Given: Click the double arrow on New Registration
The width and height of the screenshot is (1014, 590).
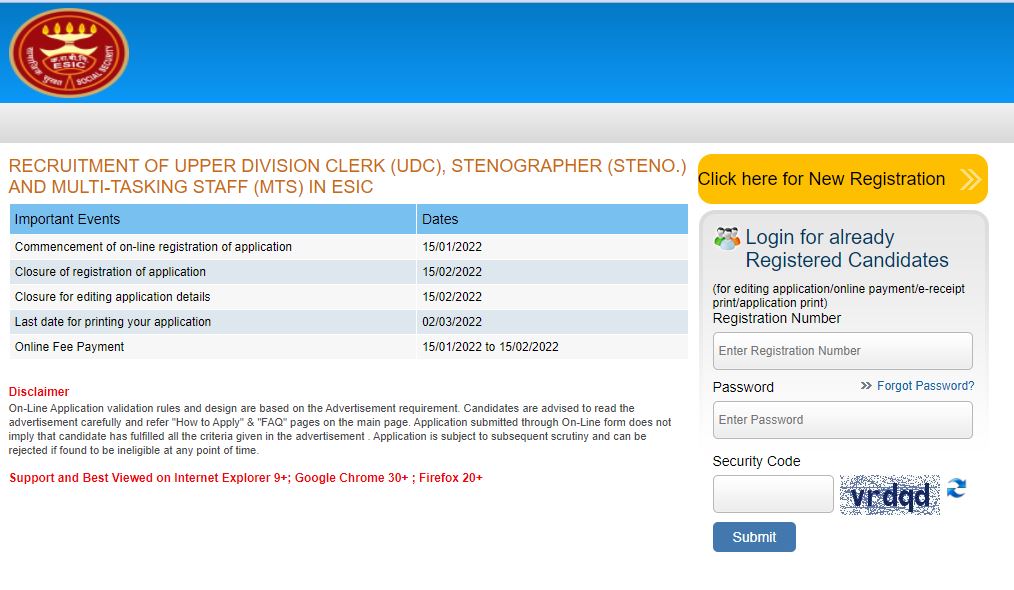Looking at the screenshot, I should (x=970, y=179).
